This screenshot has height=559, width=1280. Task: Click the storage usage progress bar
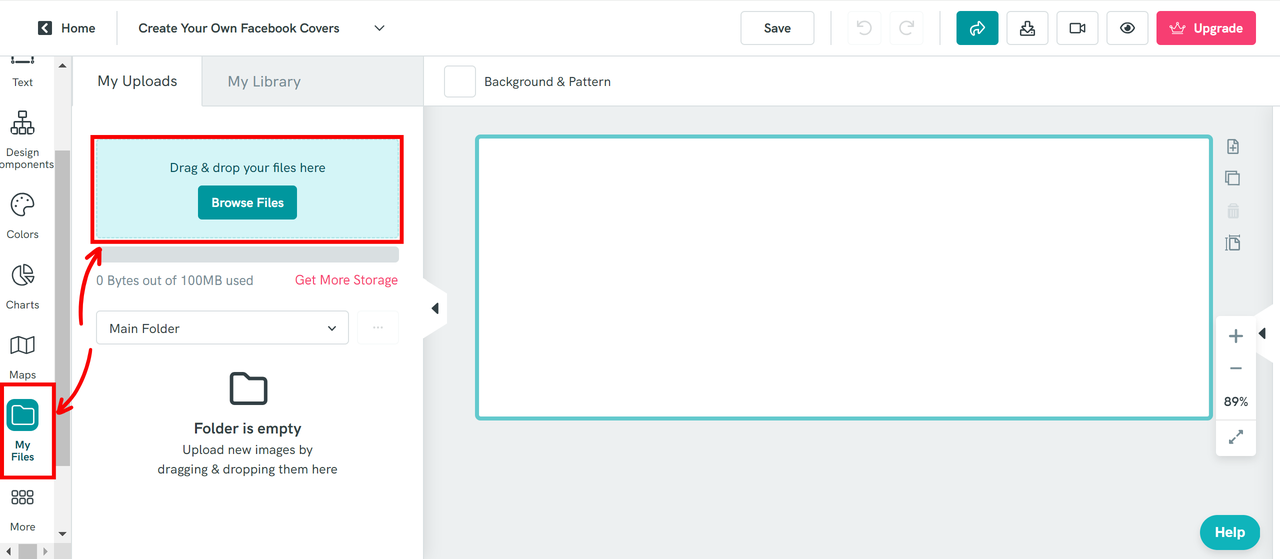(x=247, y=255)
